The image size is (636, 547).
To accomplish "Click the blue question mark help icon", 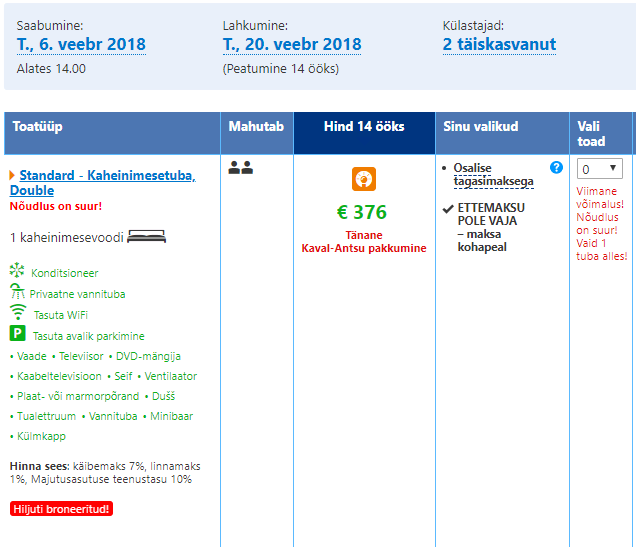I will pyautogui.click(x=556, y=167).
